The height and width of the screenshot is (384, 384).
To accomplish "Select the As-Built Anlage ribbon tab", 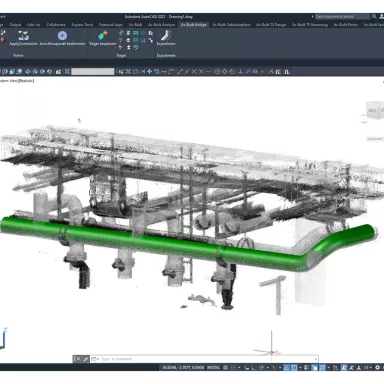I will click(x=193, y=25).
